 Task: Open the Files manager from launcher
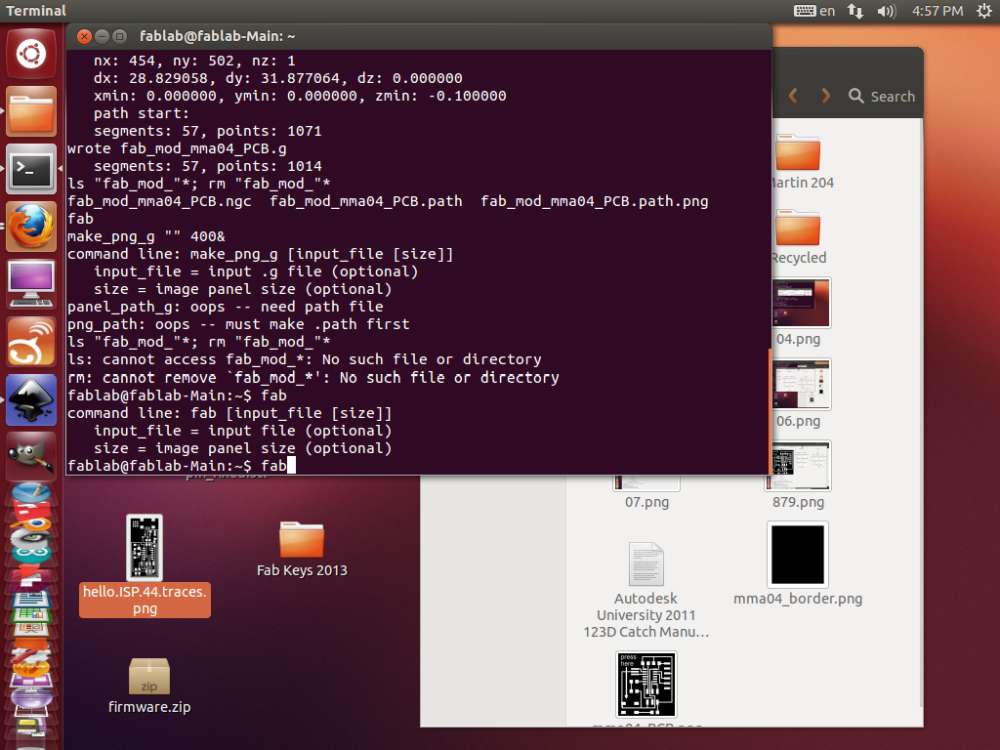(31, 112)
